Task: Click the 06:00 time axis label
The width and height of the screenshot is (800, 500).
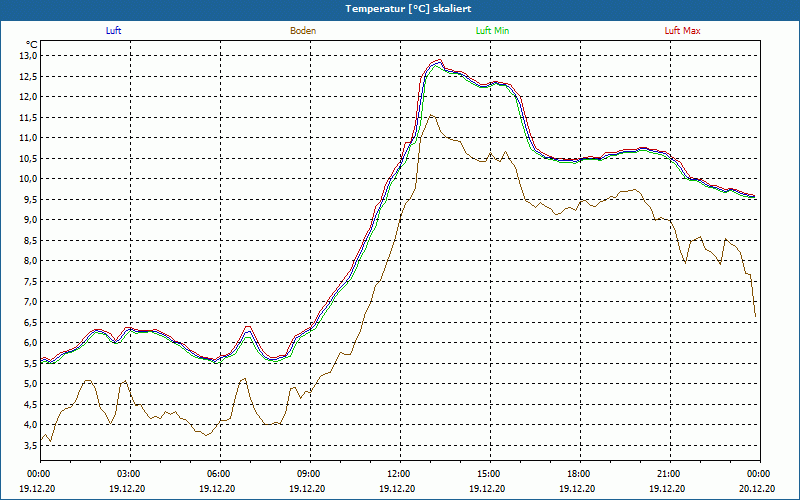Action: pyautogui.click(x=220, y=473)
